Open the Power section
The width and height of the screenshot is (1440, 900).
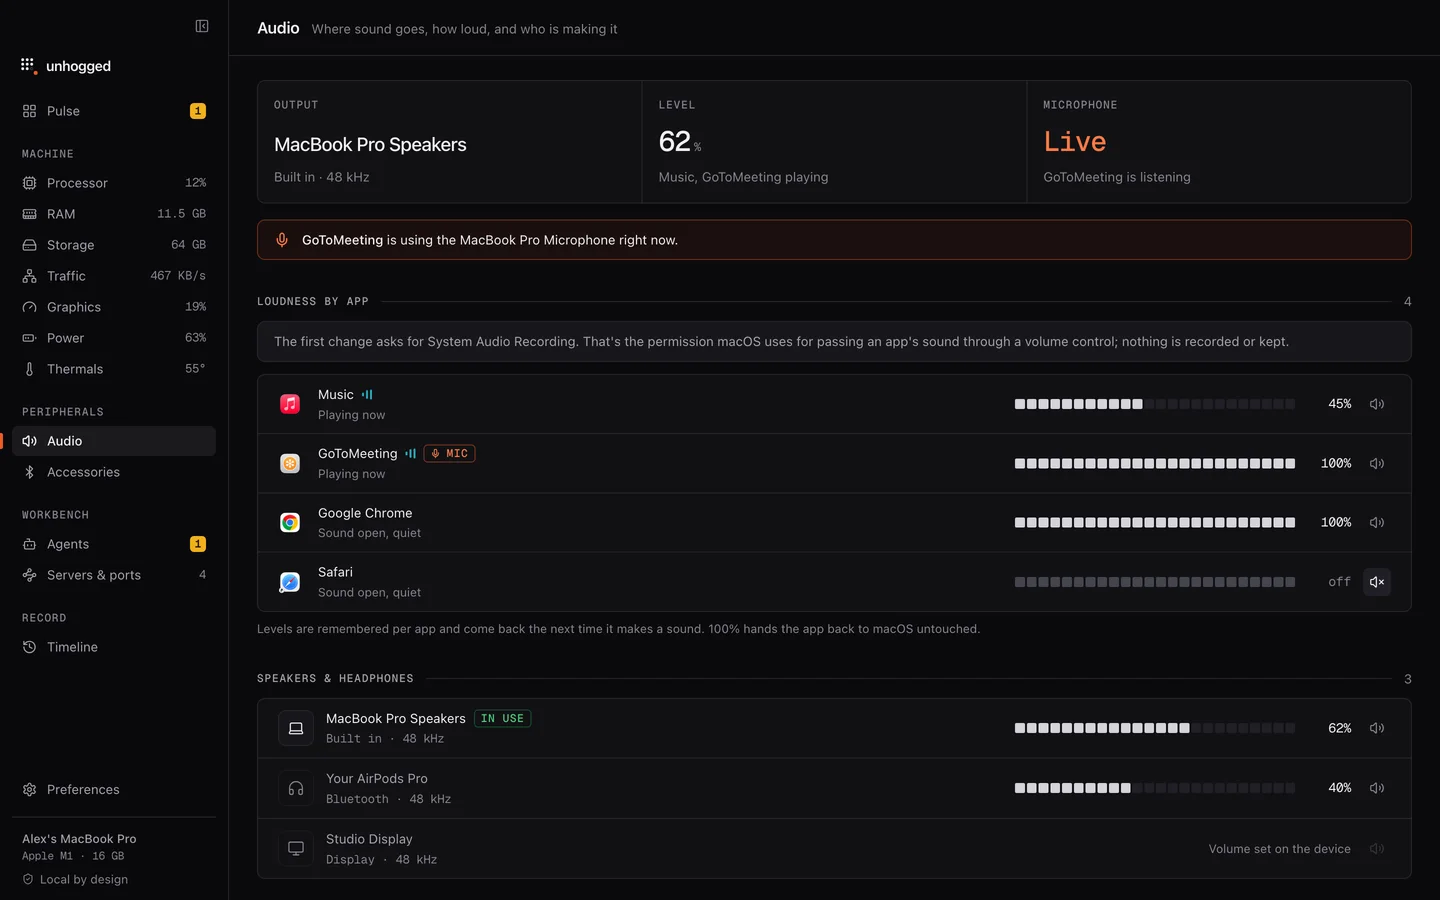pos(114,338)
